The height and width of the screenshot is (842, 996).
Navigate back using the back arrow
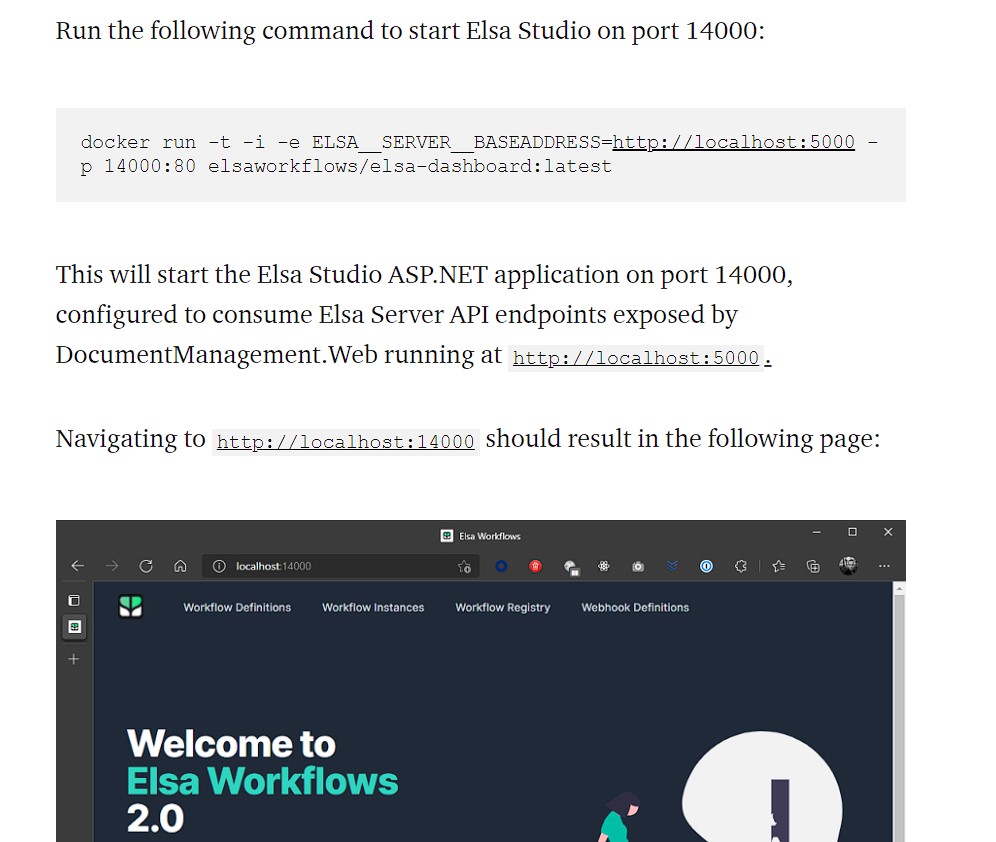click(x=77, y=565)
